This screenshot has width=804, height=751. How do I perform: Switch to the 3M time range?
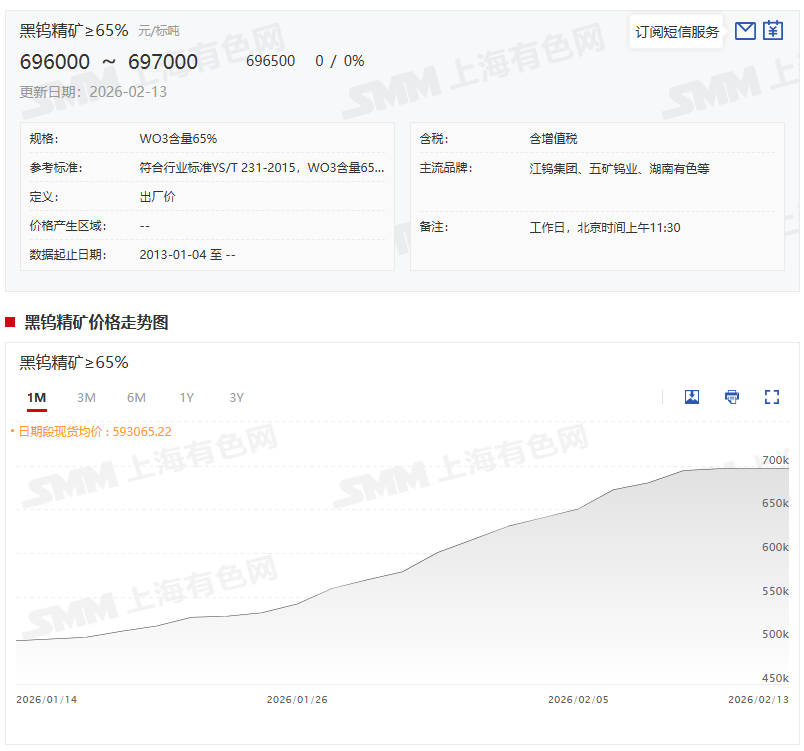click(87, 398)
